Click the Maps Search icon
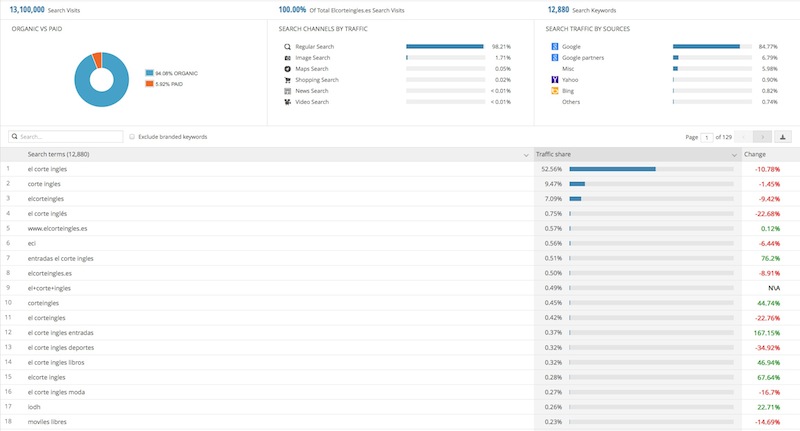The height and width of the screenshot is (431, 800). point(287,69)
